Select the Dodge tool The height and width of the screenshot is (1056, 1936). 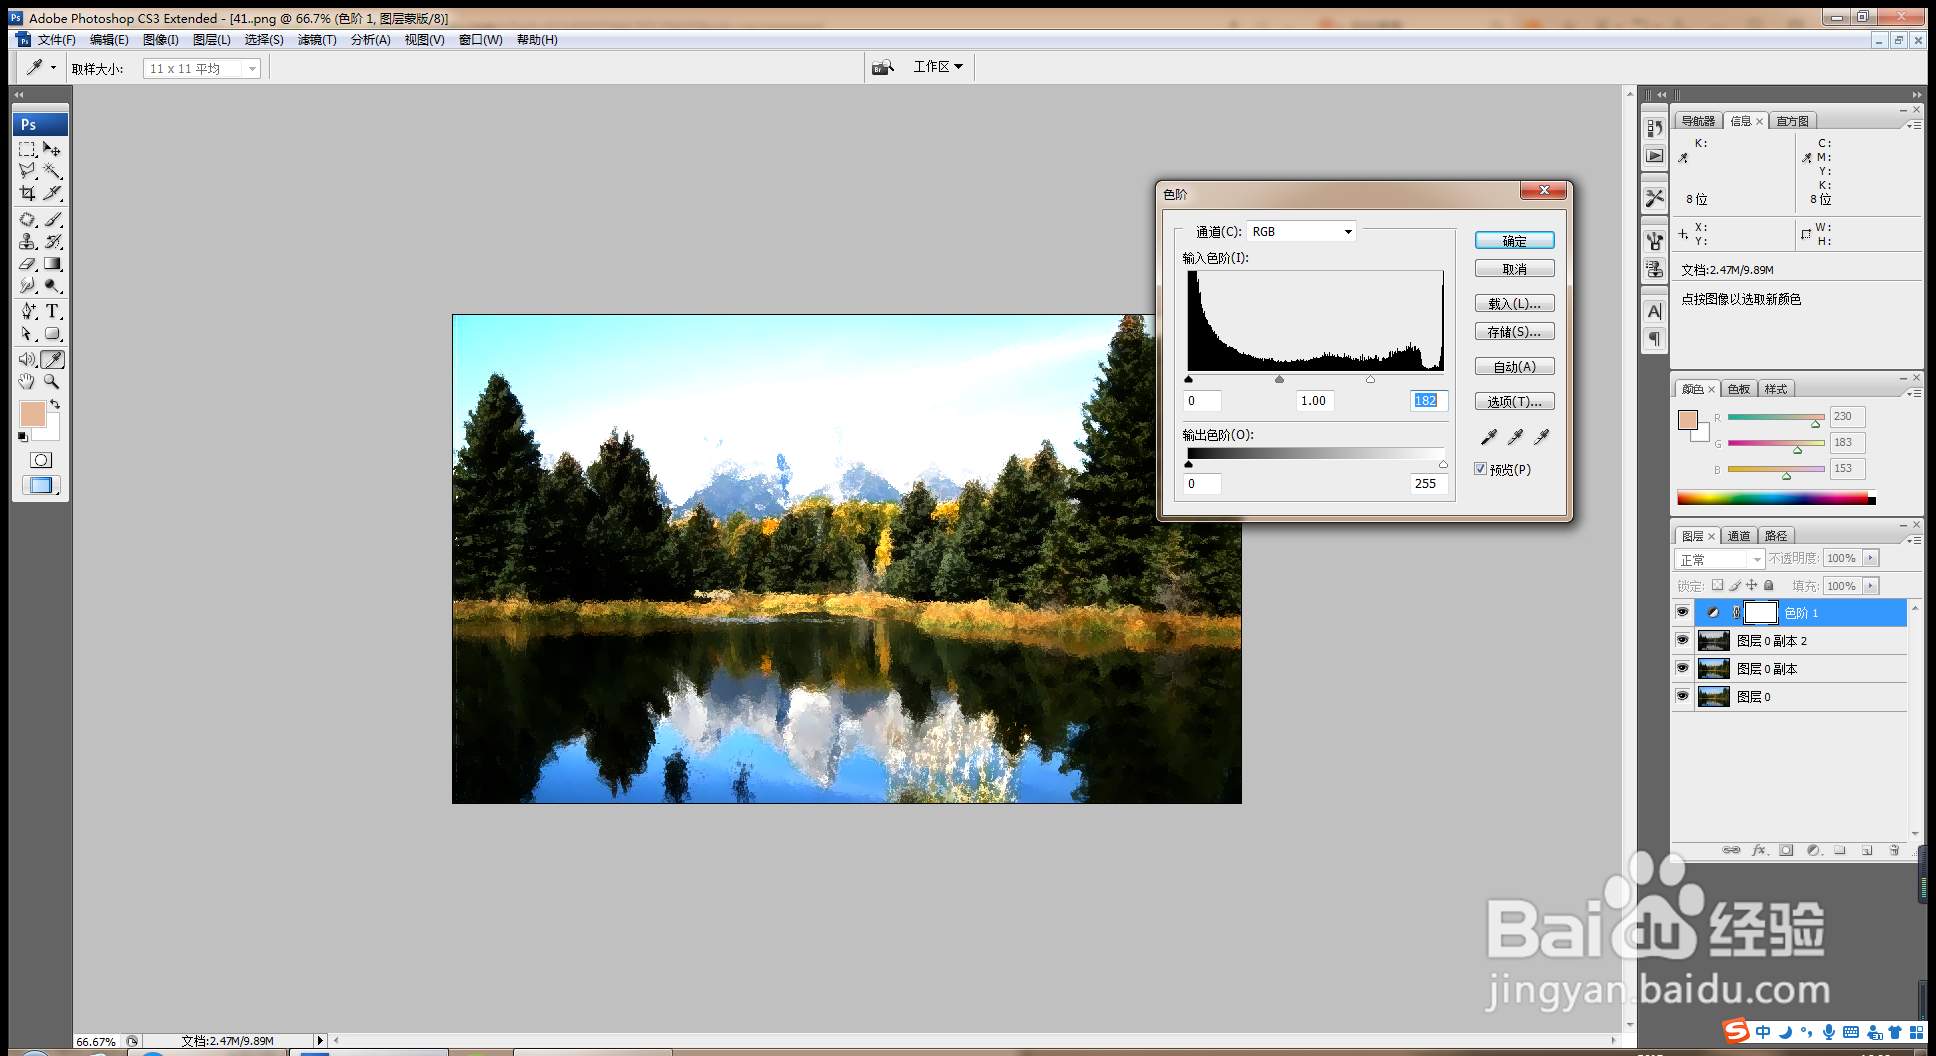pyautogui.click(x=53, y=286)
